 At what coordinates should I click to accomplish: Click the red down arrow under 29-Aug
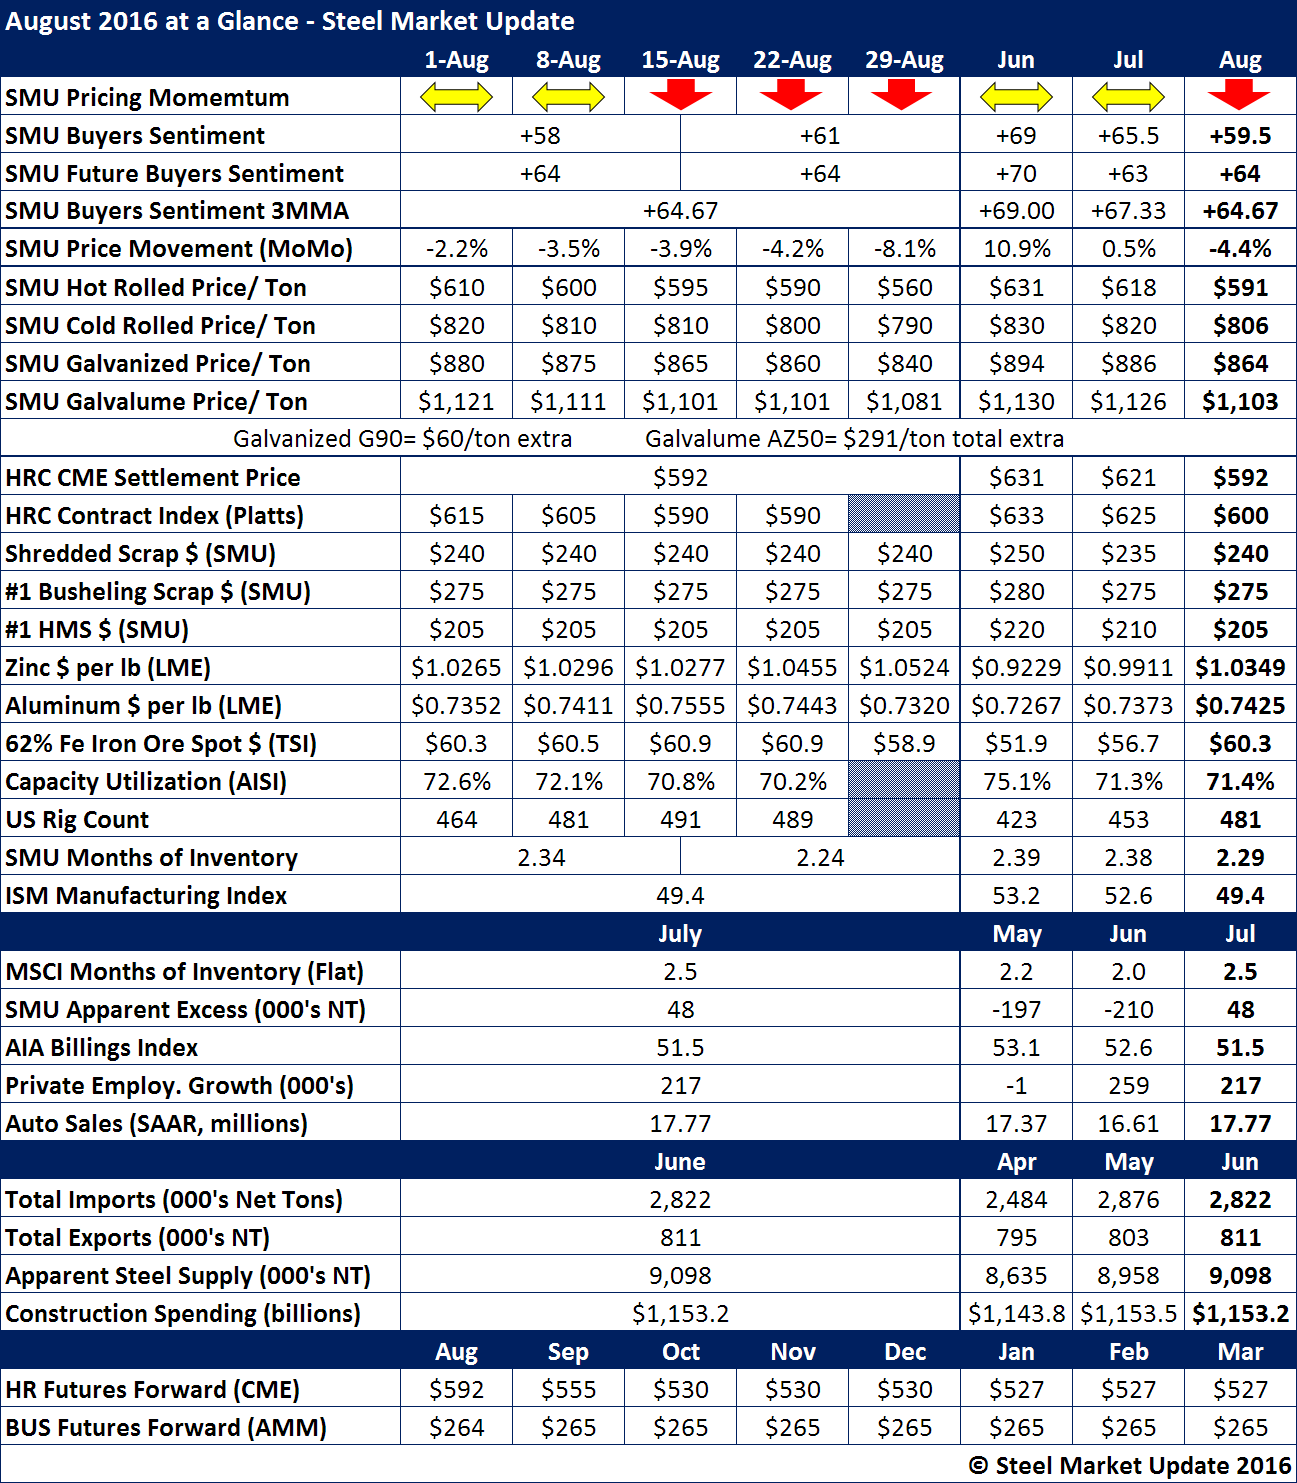(902, 96)
